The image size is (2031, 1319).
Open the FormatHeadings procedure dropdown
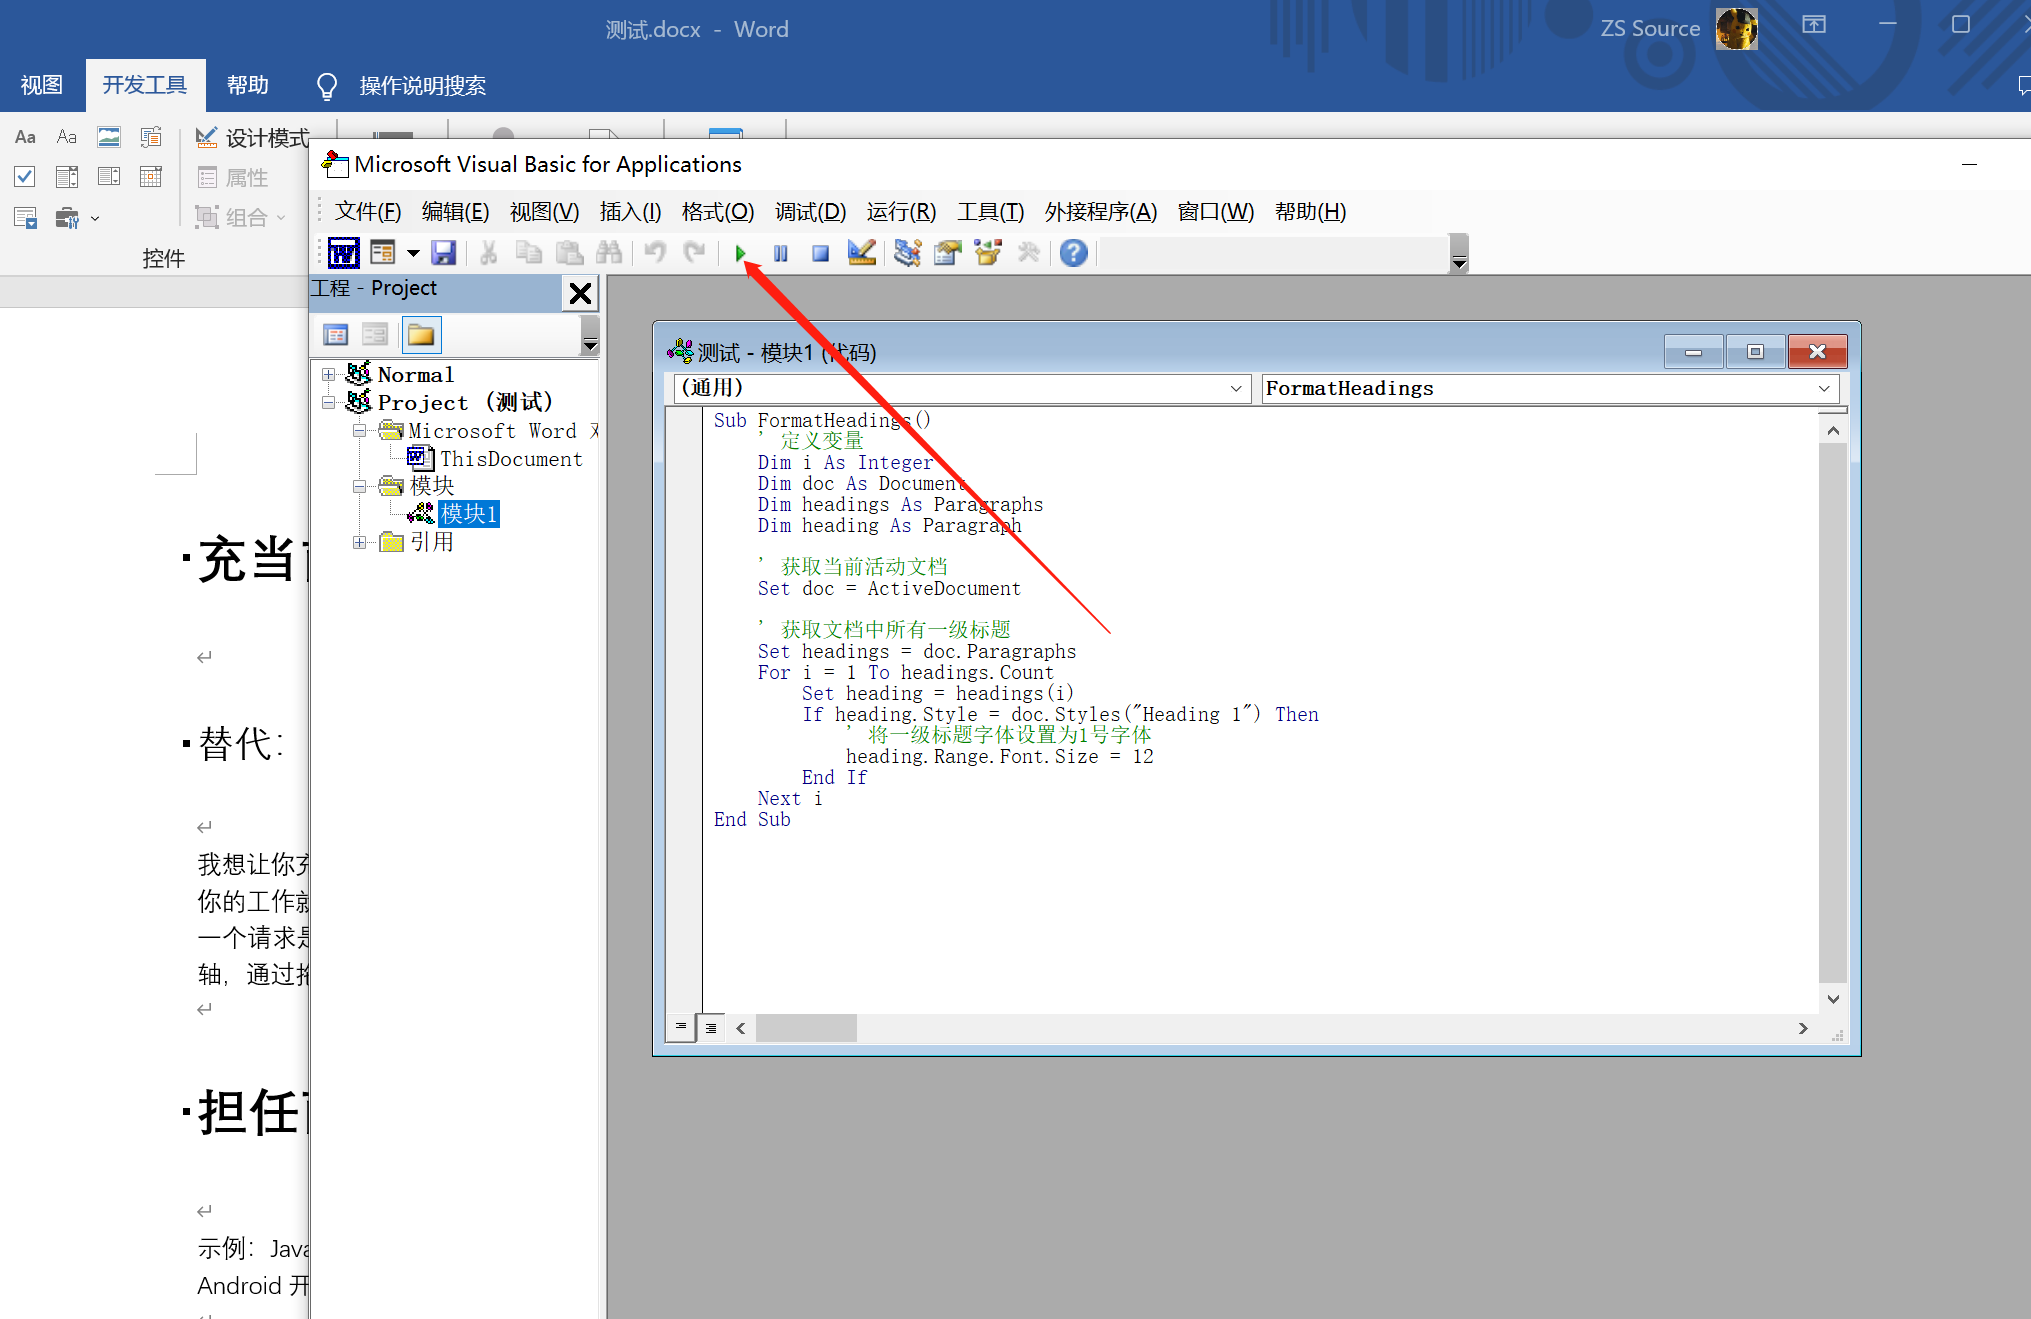point(1823,389)
